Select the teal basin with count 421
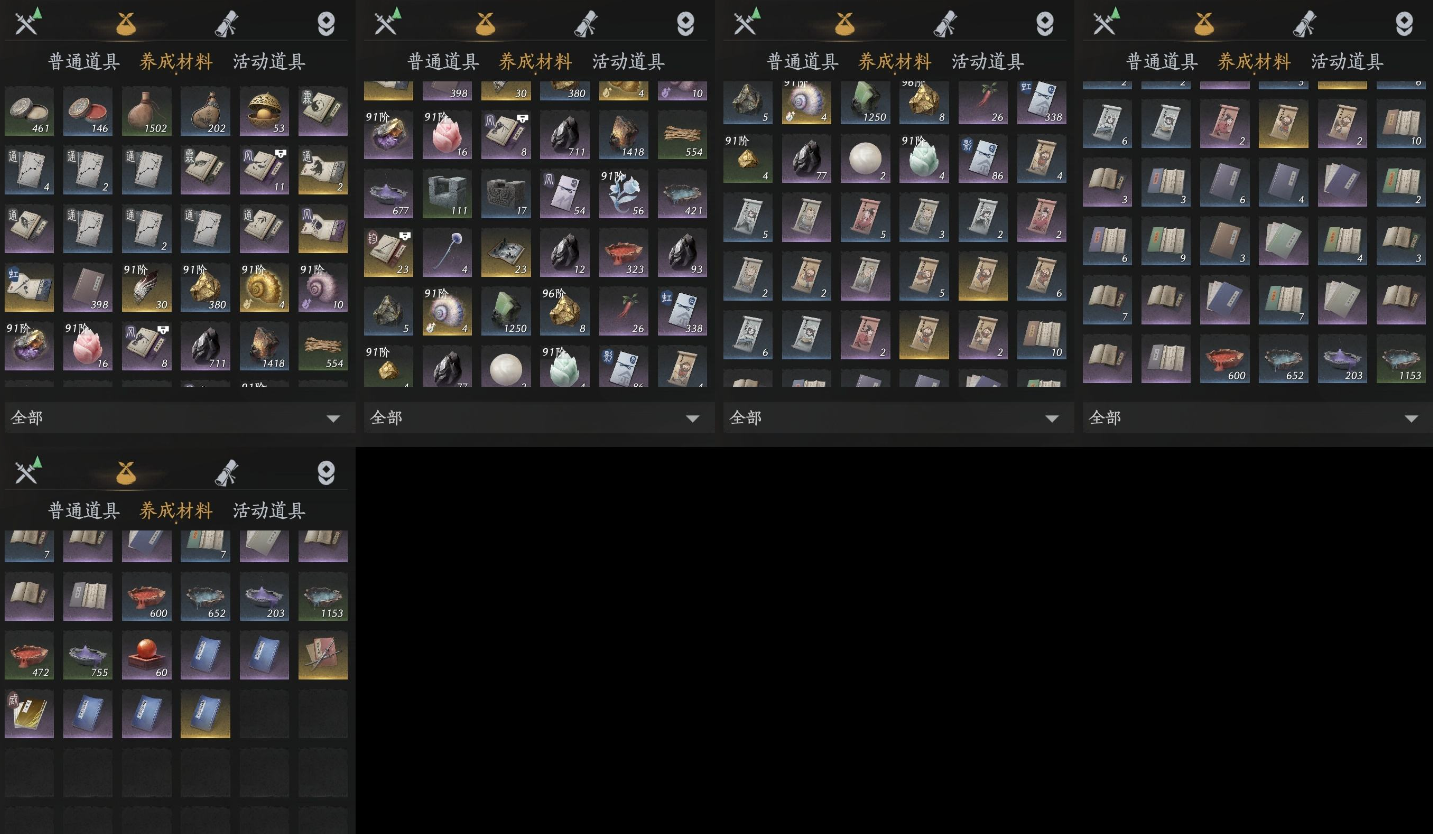This screenshot has height=834, width=1433. [x=682, y=194]
